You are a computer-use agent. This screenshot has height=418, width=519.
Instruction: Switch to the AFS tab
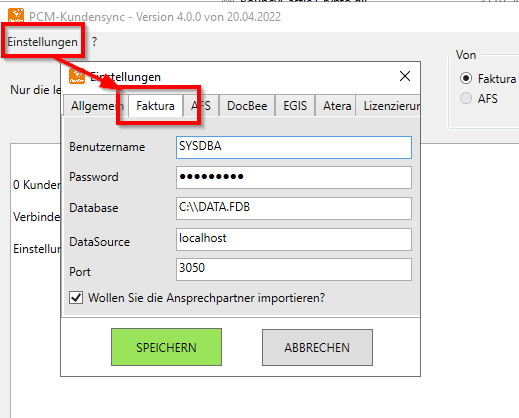[x=201, y=106]
